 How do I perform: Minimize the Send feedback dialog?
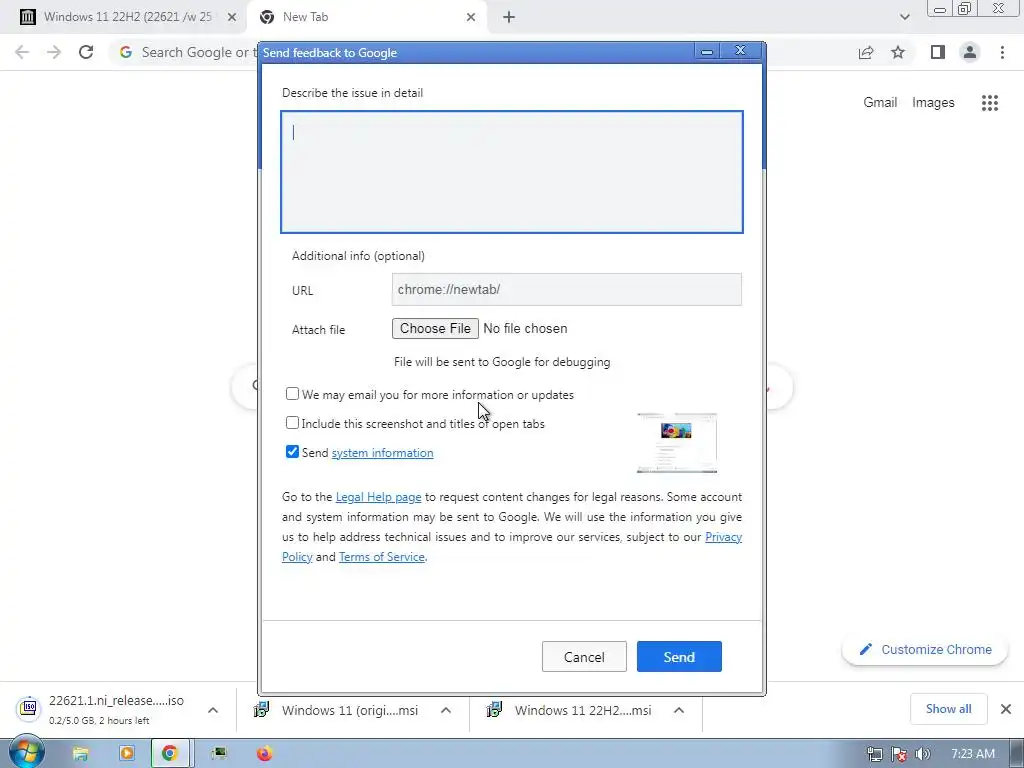coord(707,51)
